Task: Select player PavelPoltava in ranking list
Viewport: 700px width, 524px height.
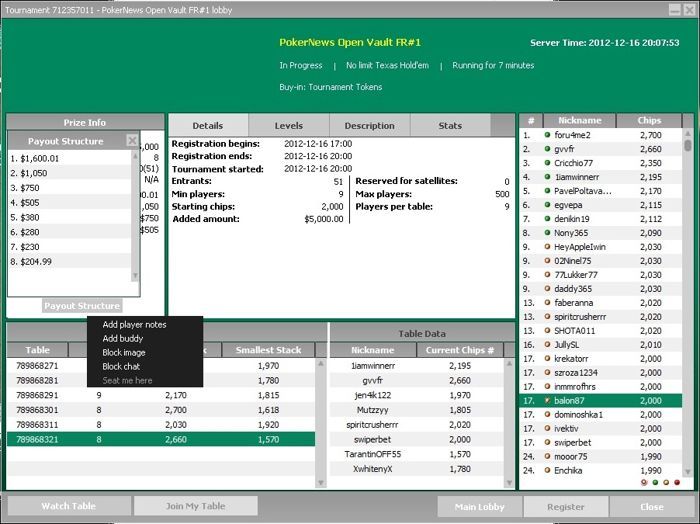Action: [601, 191]
